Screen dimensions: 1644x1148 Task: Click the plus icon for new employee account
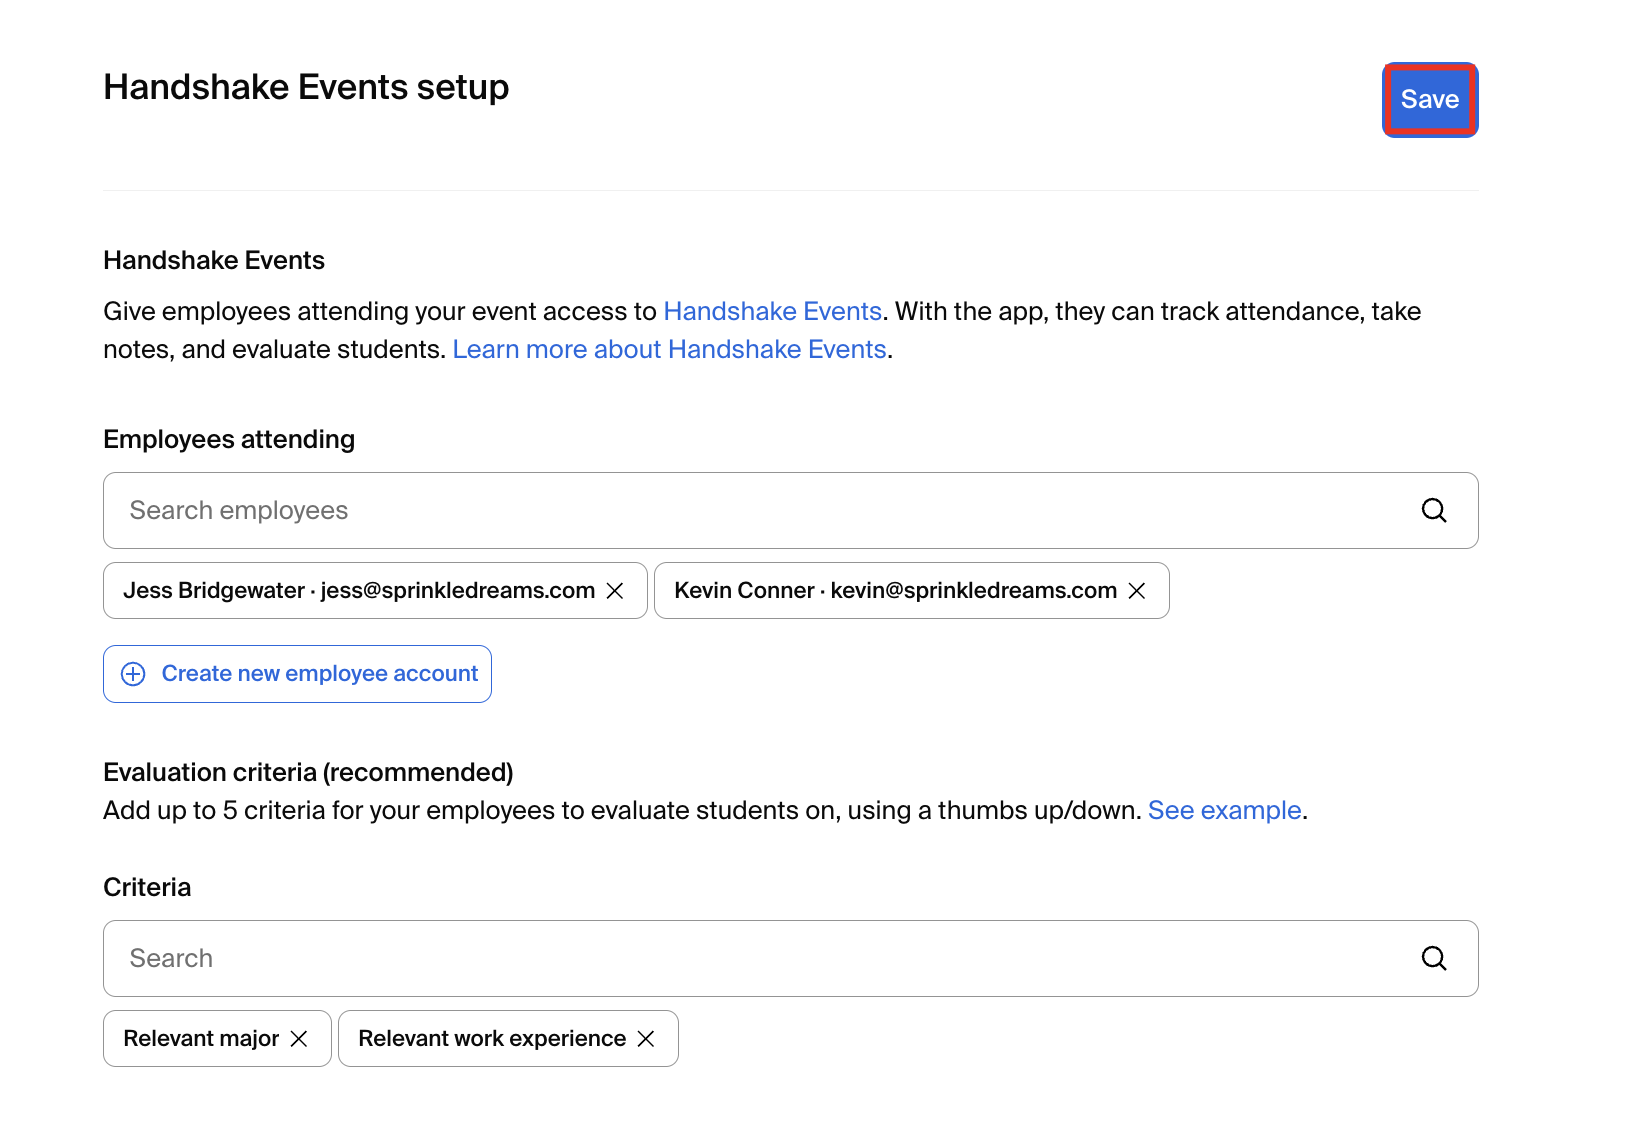[x=133, y=673]
